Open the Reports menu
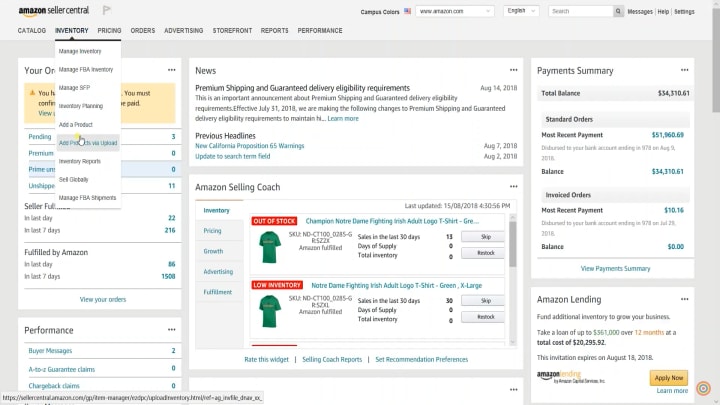 (x=275, y=30)
